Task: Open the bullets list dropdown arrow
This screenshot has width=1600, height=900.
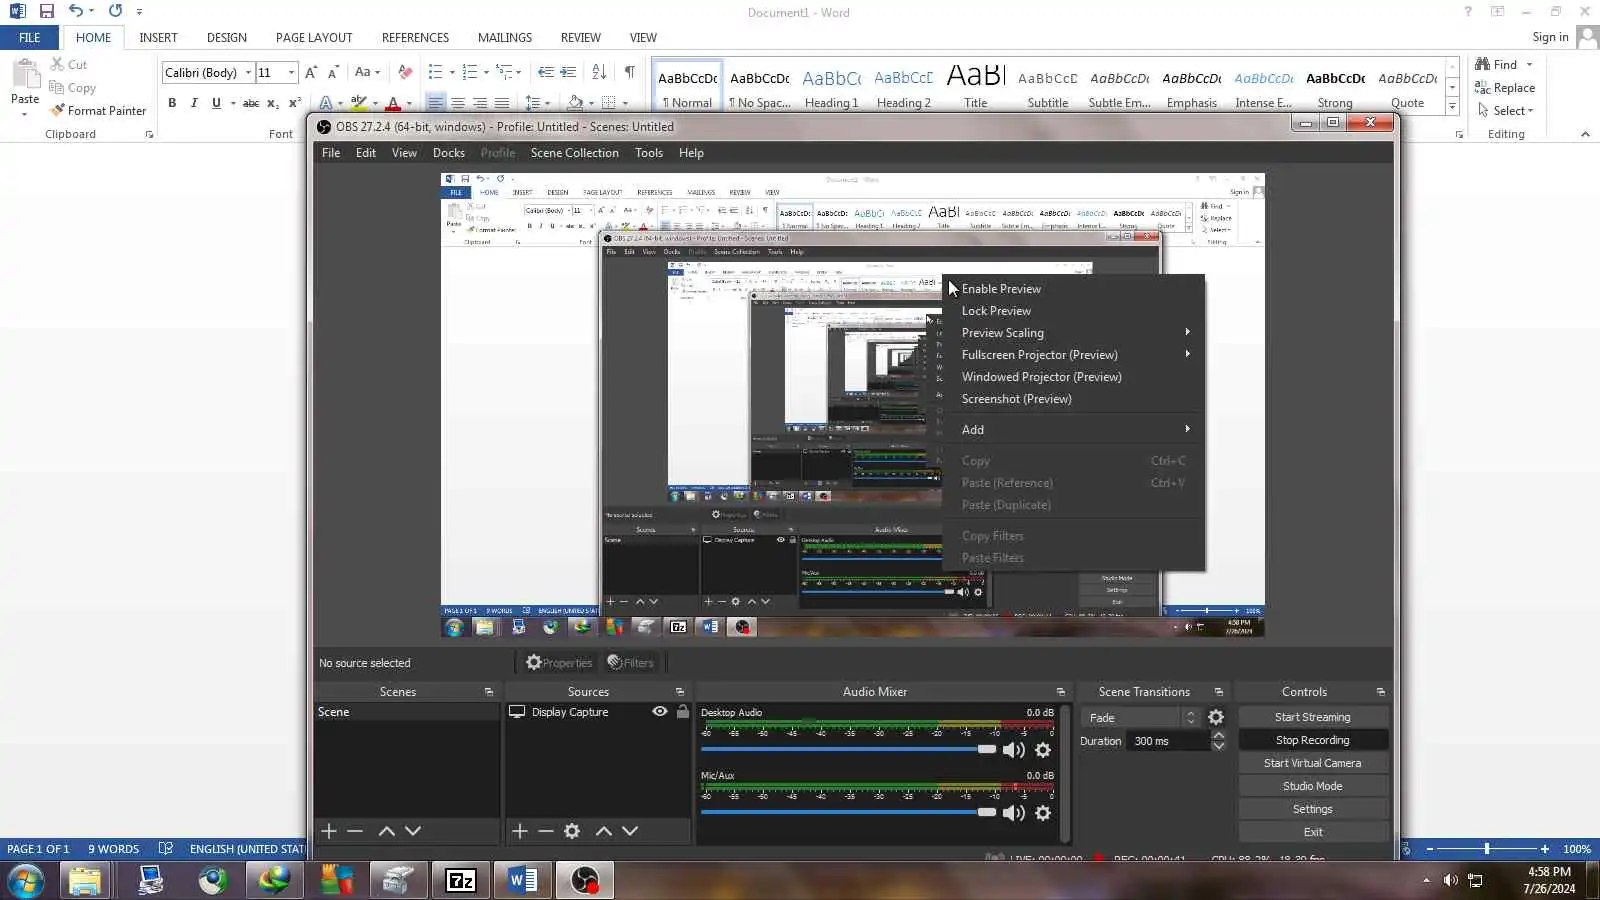Action: (x=452, y=72)
